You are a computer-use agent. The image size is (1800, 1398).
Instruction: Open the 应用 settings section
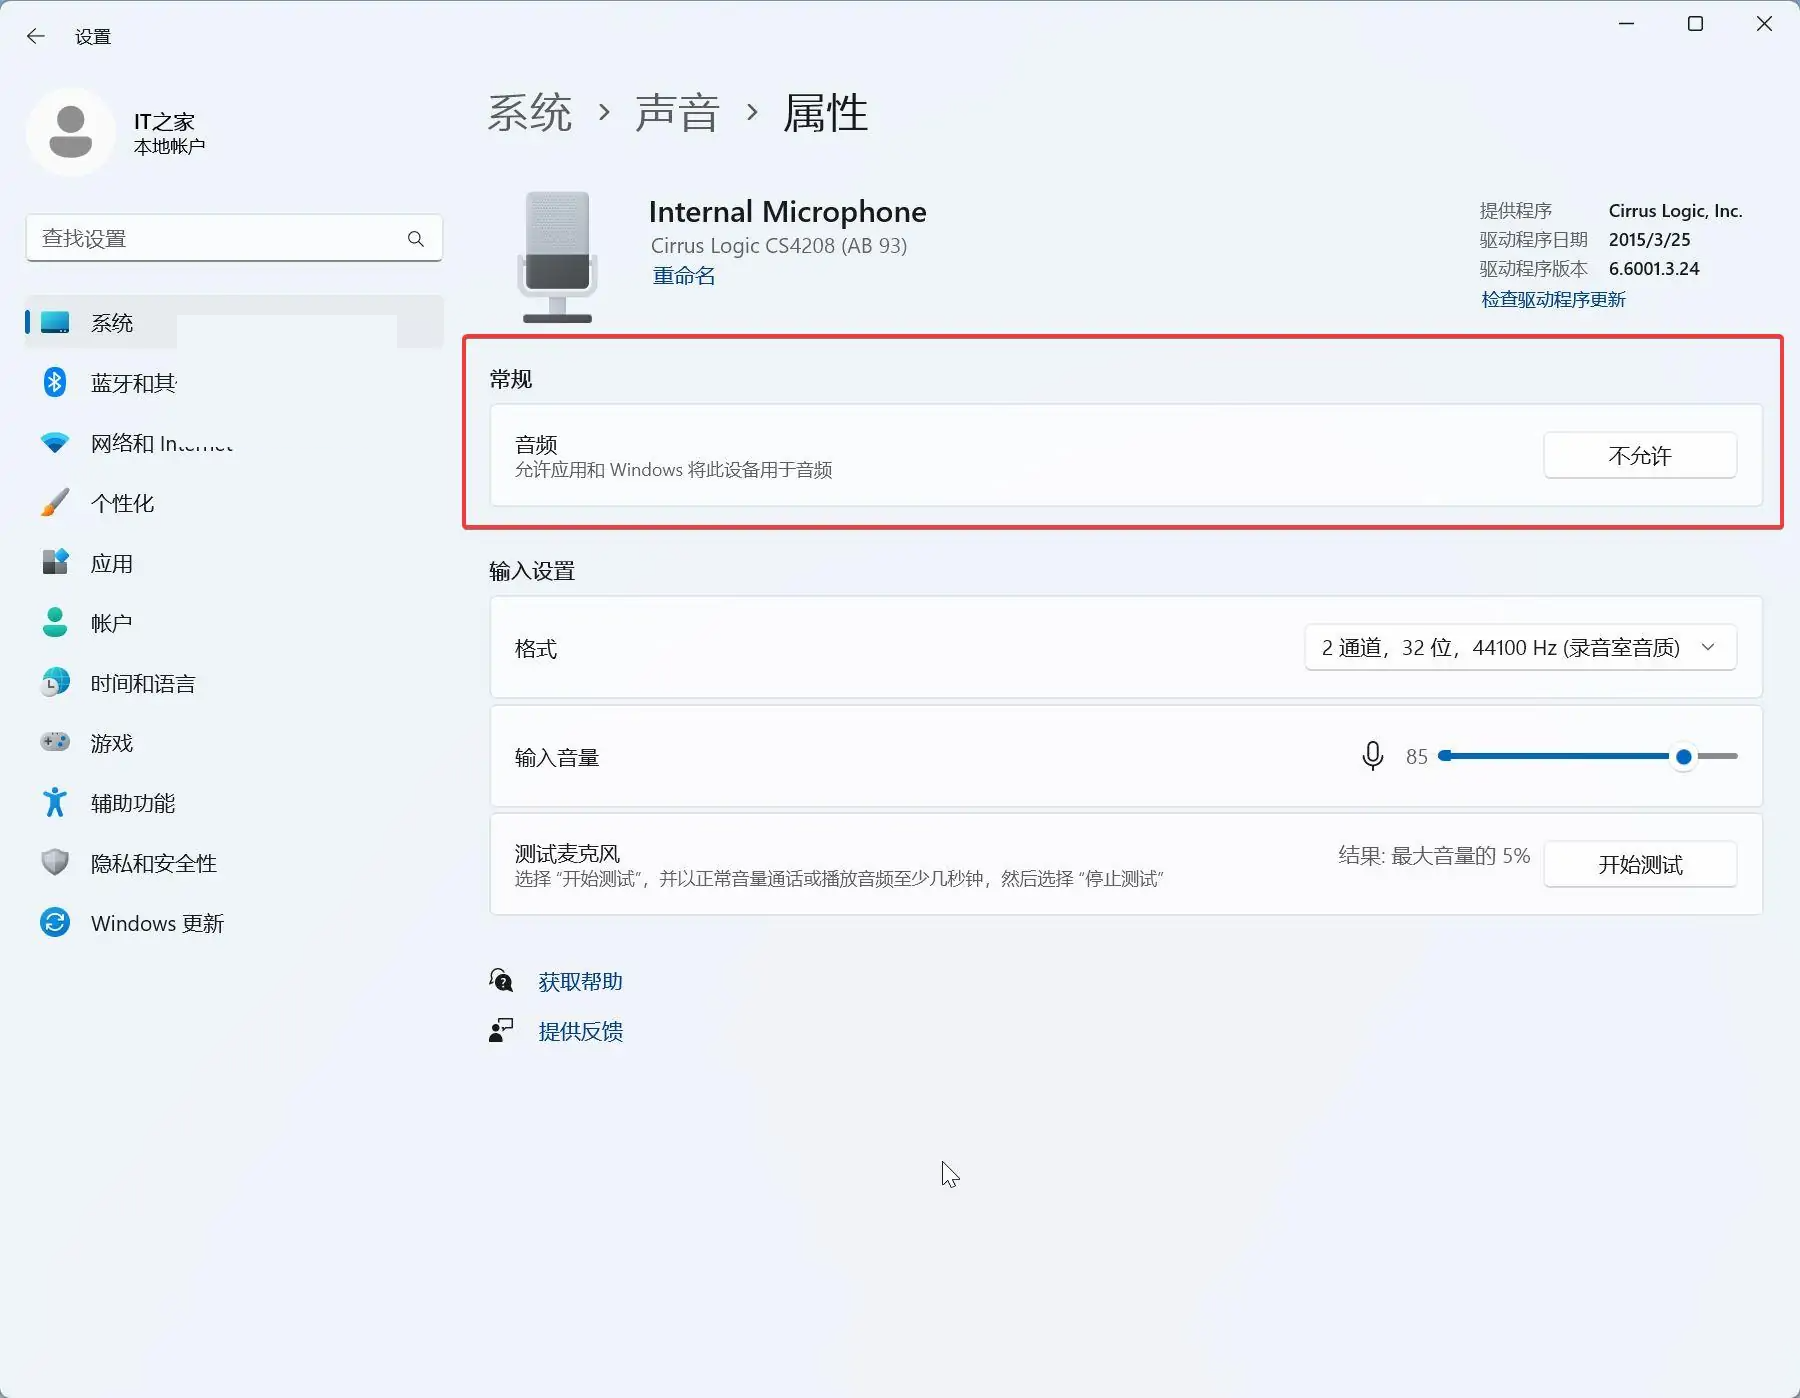(112, 563)
